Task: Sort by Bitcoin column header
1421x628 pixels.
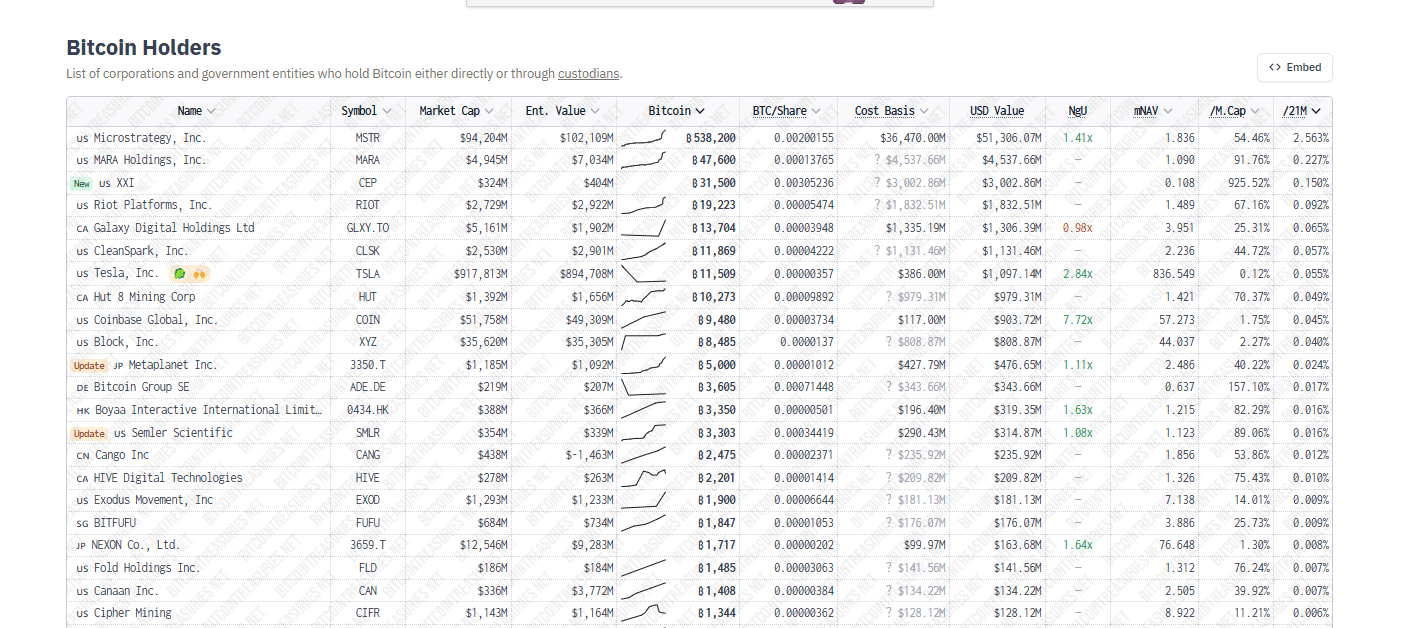Action: pyautogui.click(x=677, y=111)
